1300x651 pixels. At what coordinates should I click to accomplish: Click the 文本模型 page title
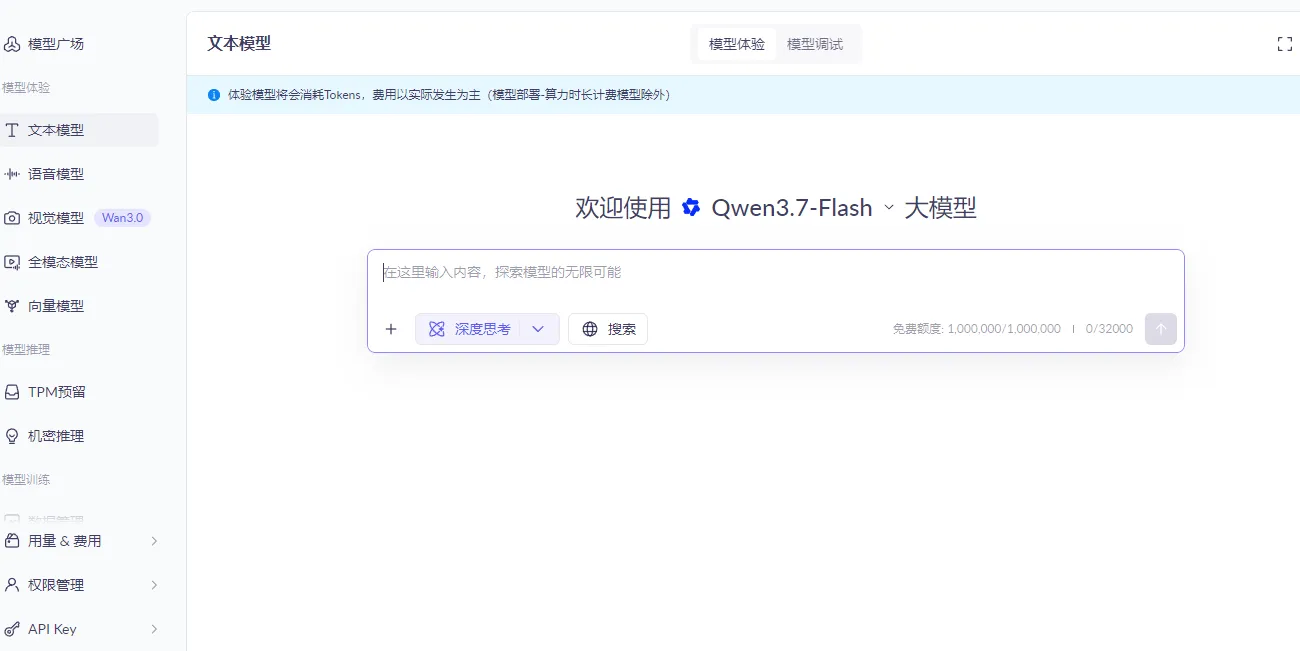click(239, 44)
